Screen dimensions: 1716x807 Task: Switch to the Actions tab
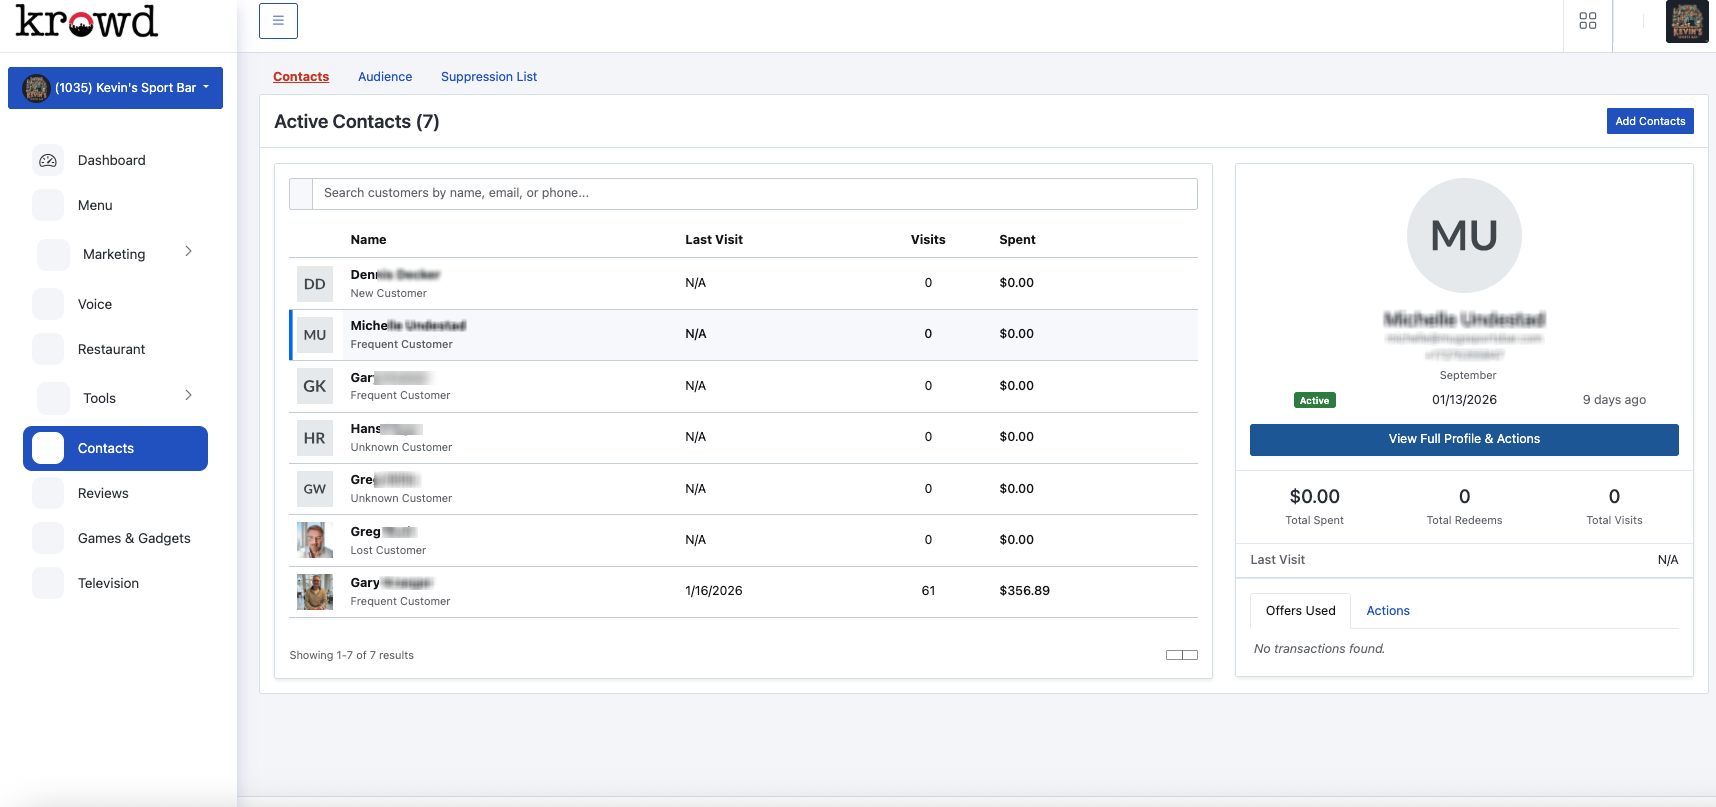[1388, 611]
